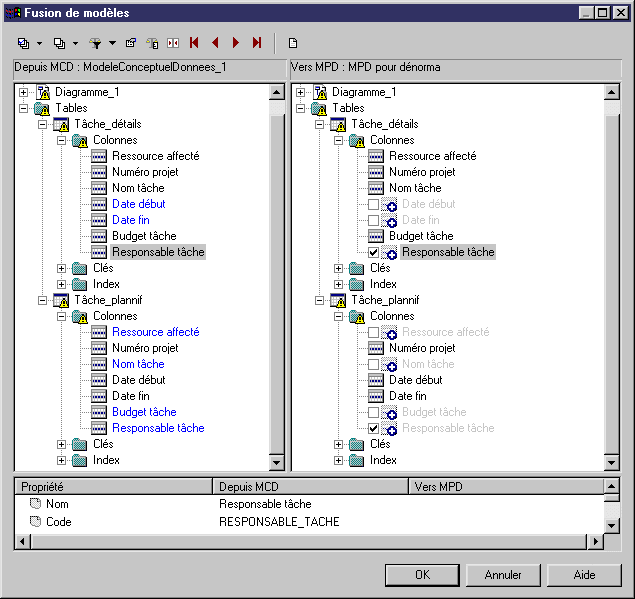Open dropdown arrow next to filter icon
The width and height of the screenshot is (635, 599).
[x=112, y=43]
